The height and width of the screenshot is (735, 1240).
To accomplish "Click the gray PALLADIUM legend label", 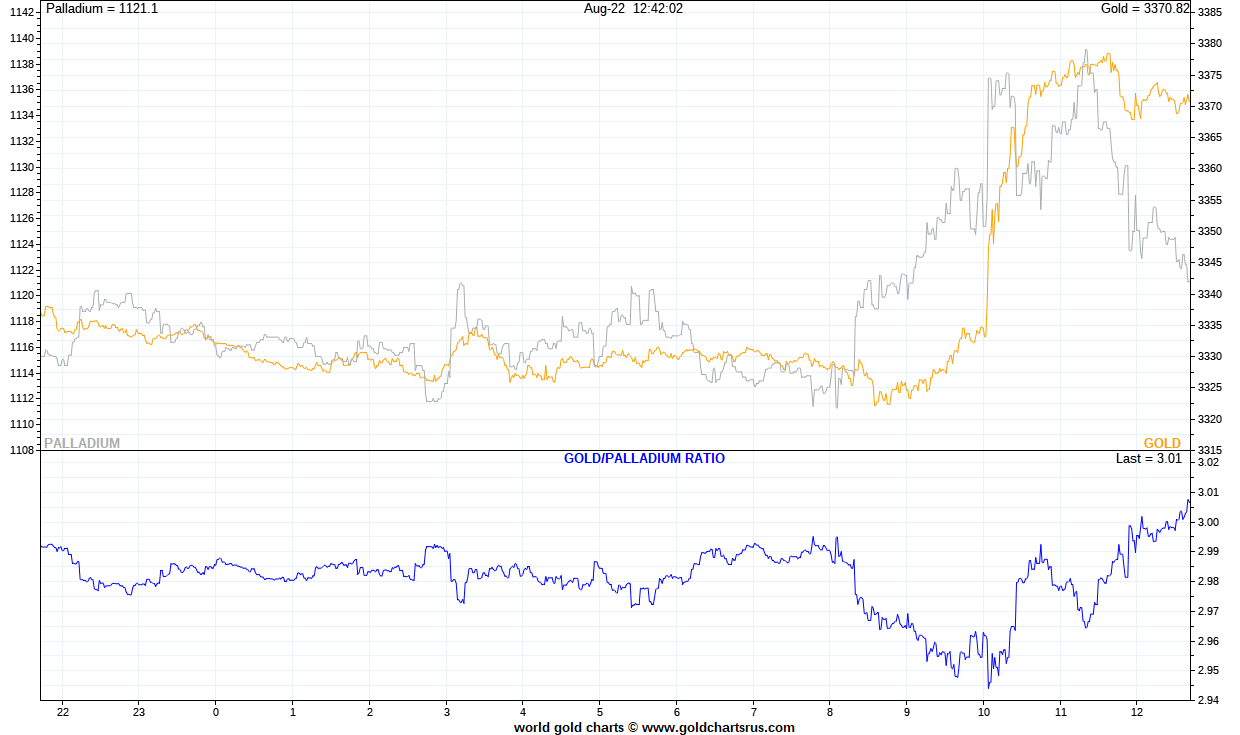I will 82,443.
